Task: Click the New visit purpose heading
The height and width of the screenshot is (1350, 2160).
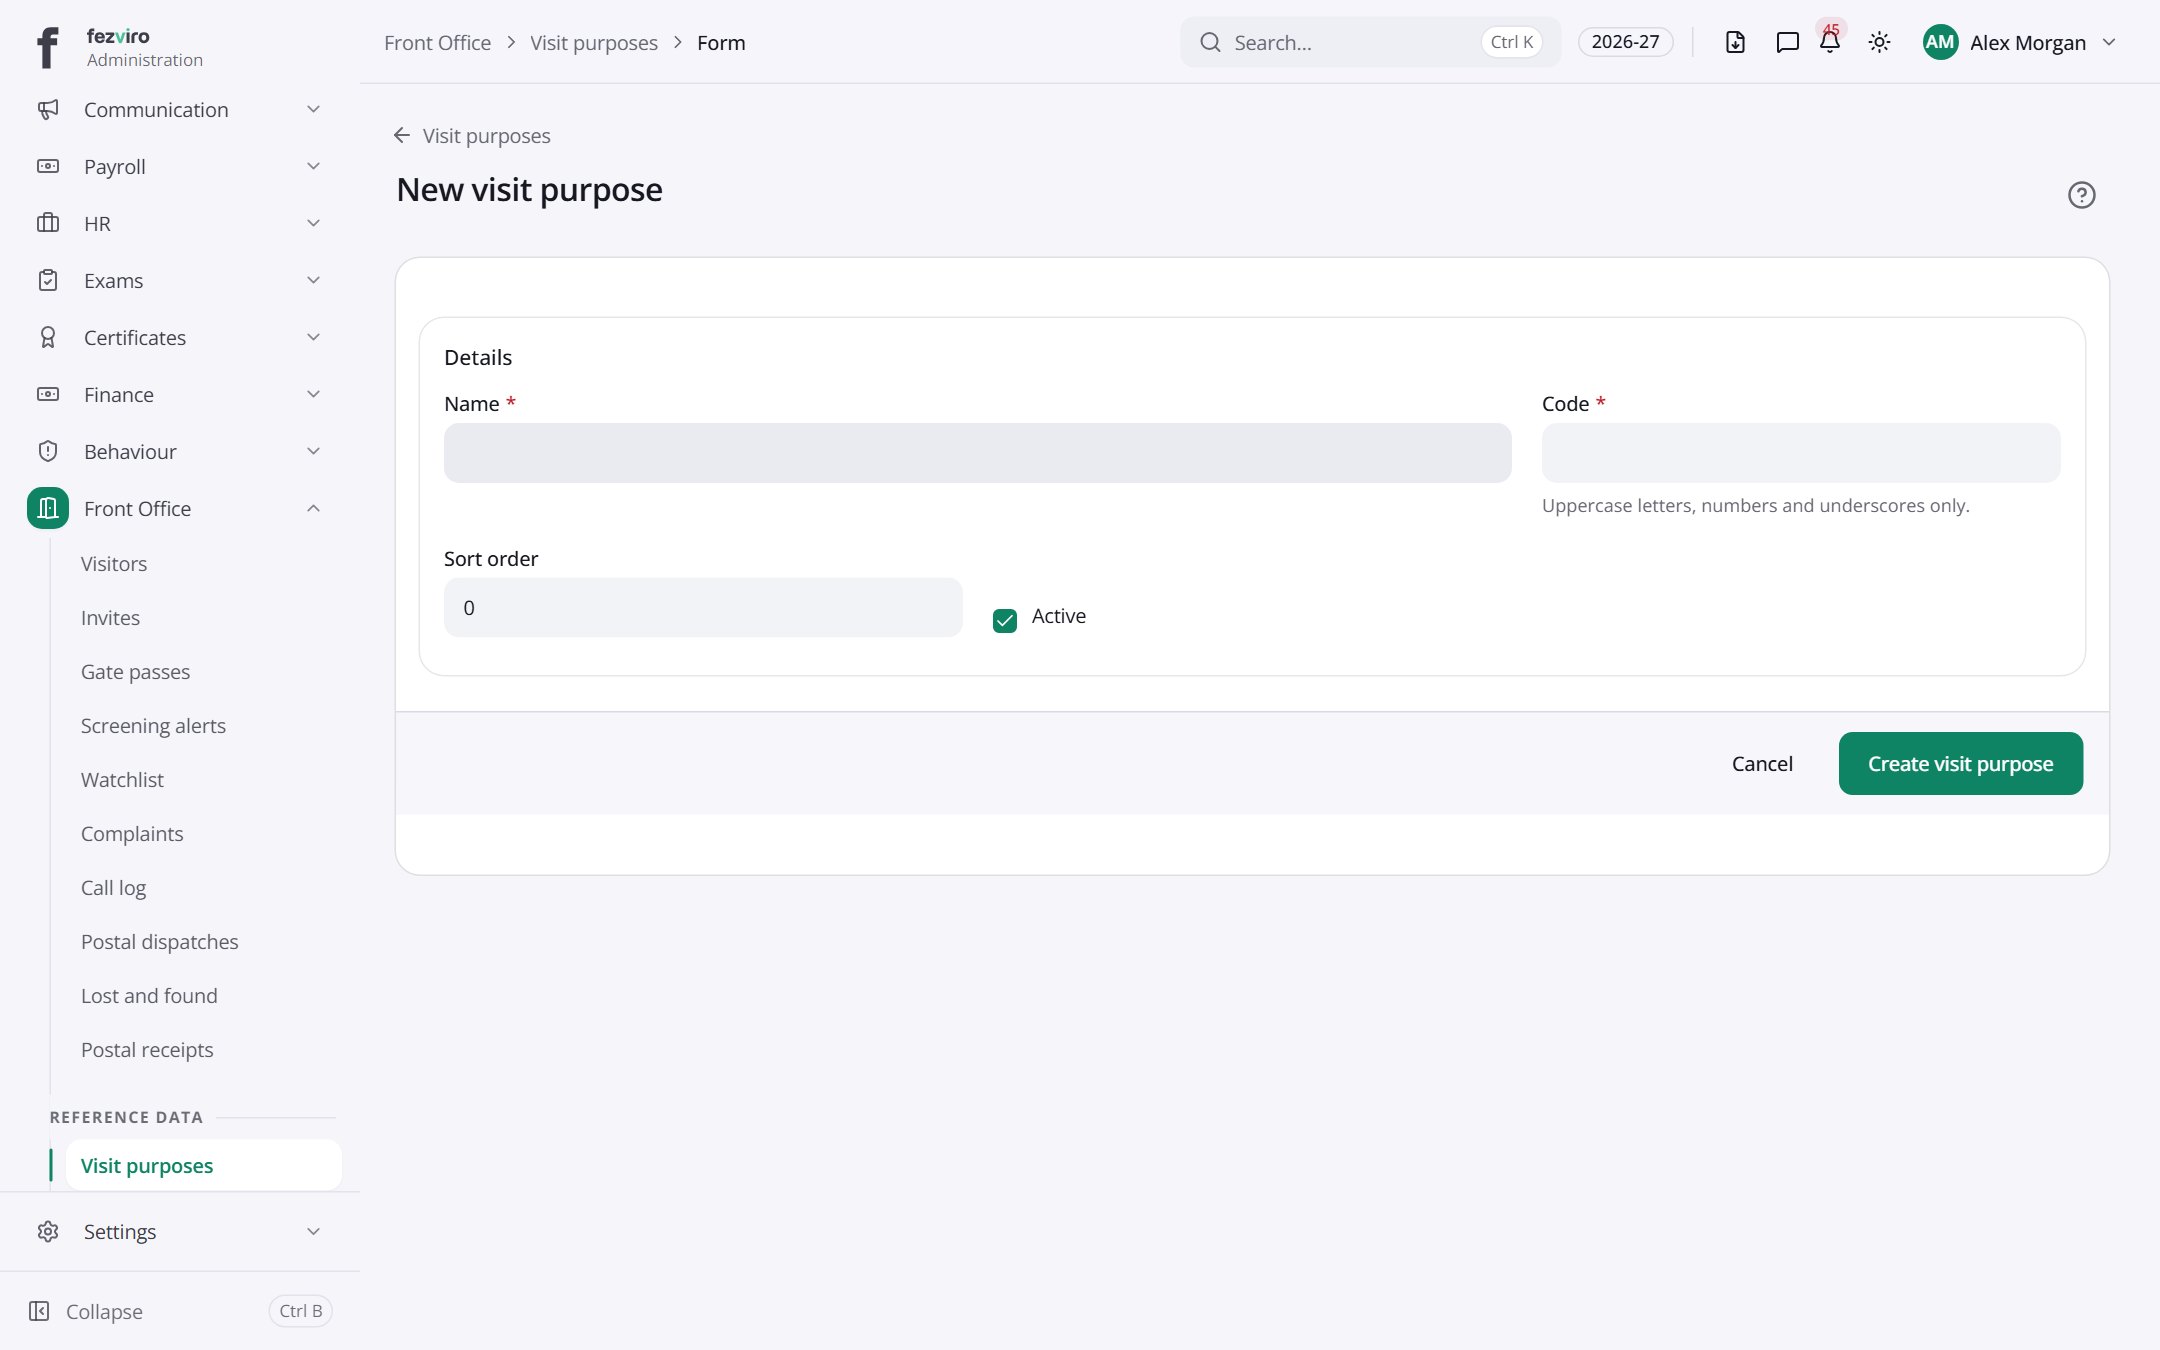Action: point(529,190)
